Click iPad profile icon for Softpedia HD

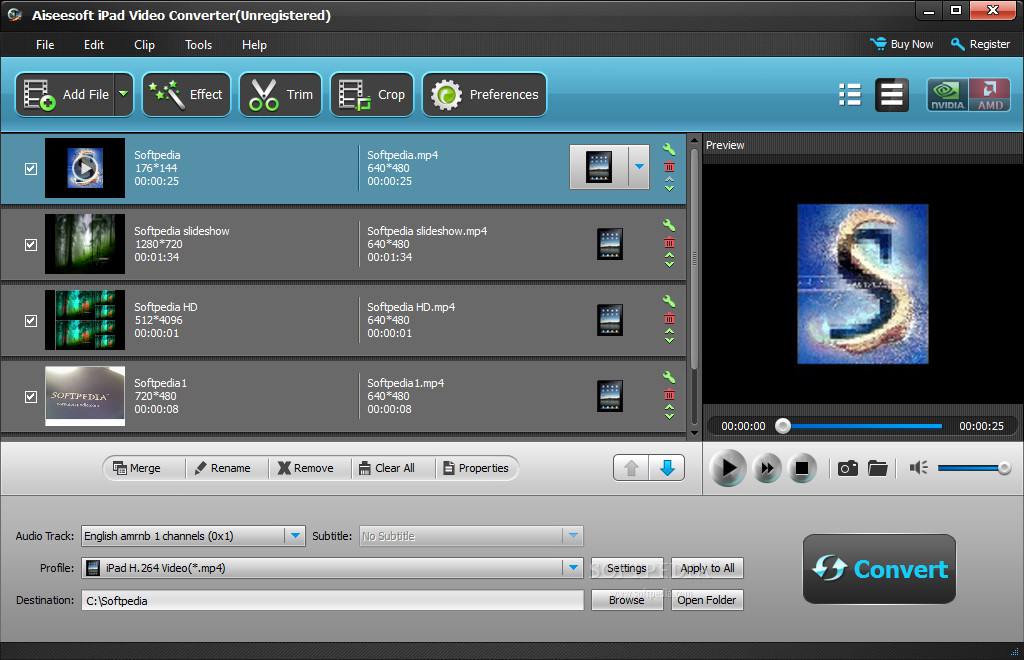coord(609,320)
